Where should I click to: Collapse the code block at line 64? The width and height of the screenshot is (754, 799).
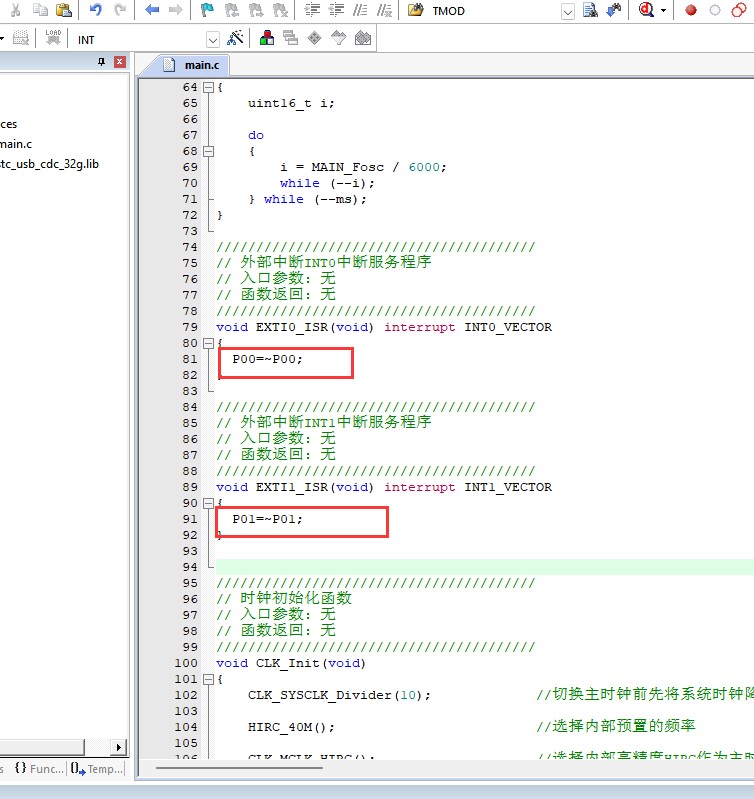pyautogui.click(x=208, y=88)
